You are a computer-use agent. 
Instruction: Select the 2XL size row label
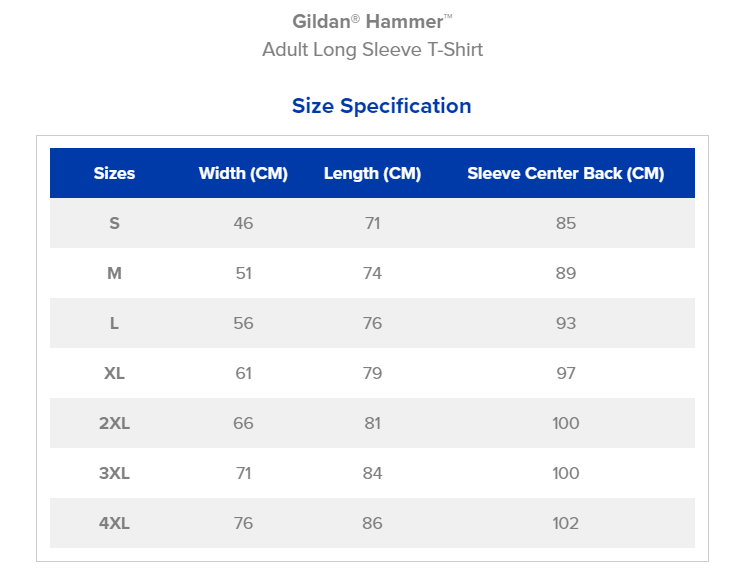click(x=115, y=423)
